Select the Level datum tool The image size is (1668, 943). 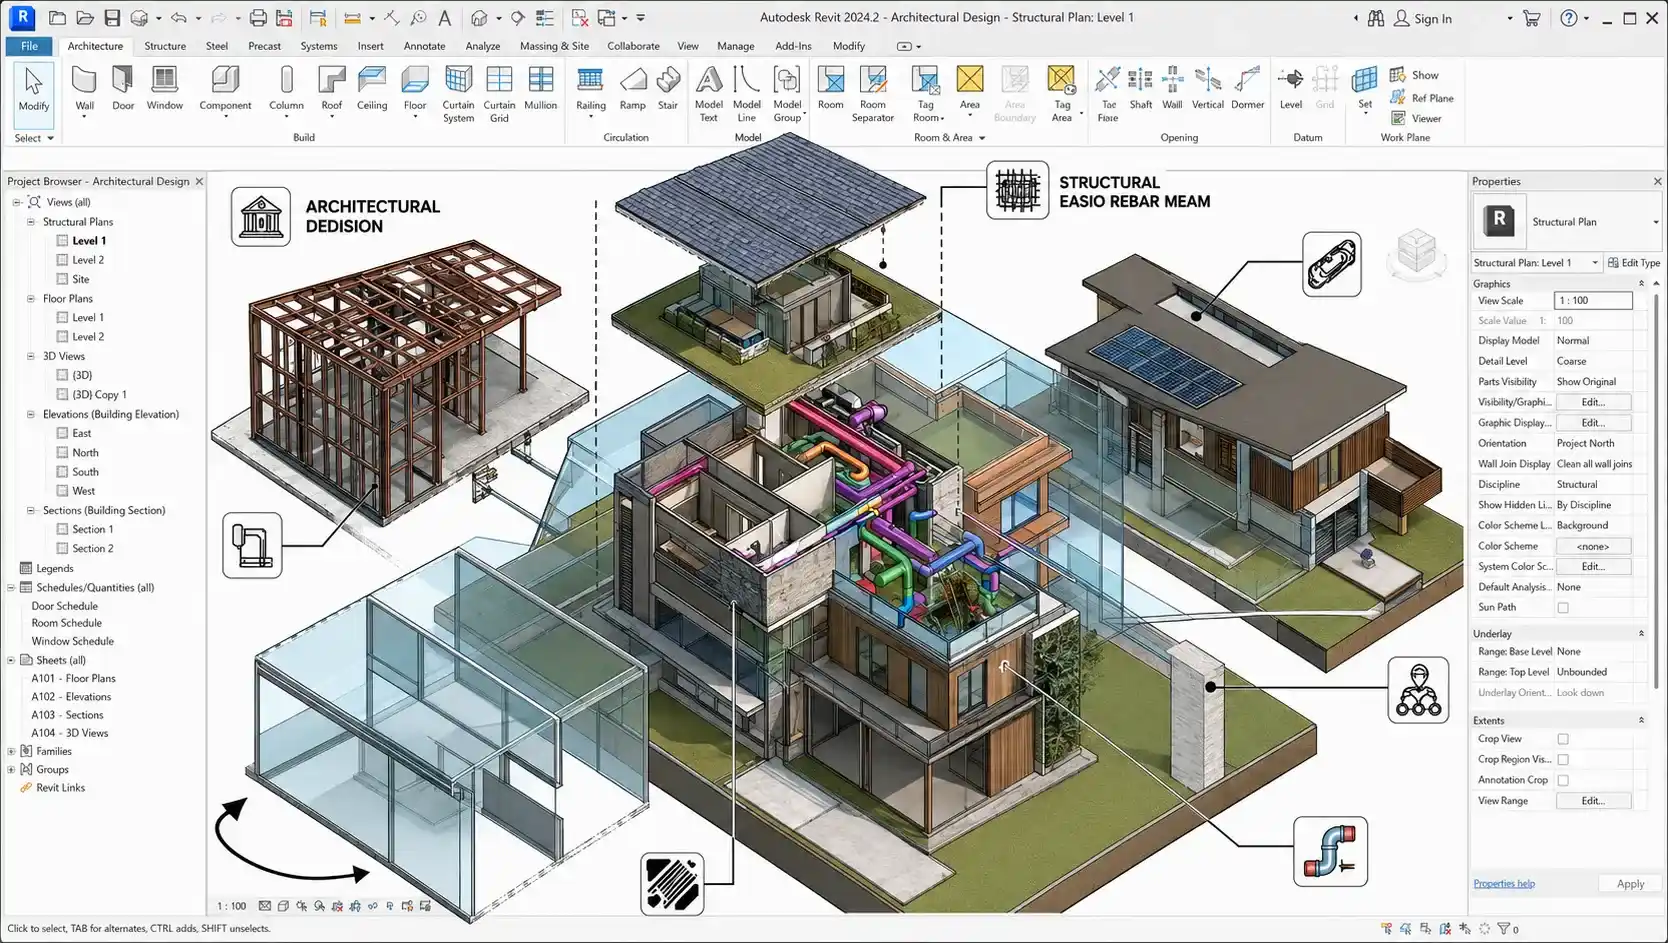(x=1291, y=89)
